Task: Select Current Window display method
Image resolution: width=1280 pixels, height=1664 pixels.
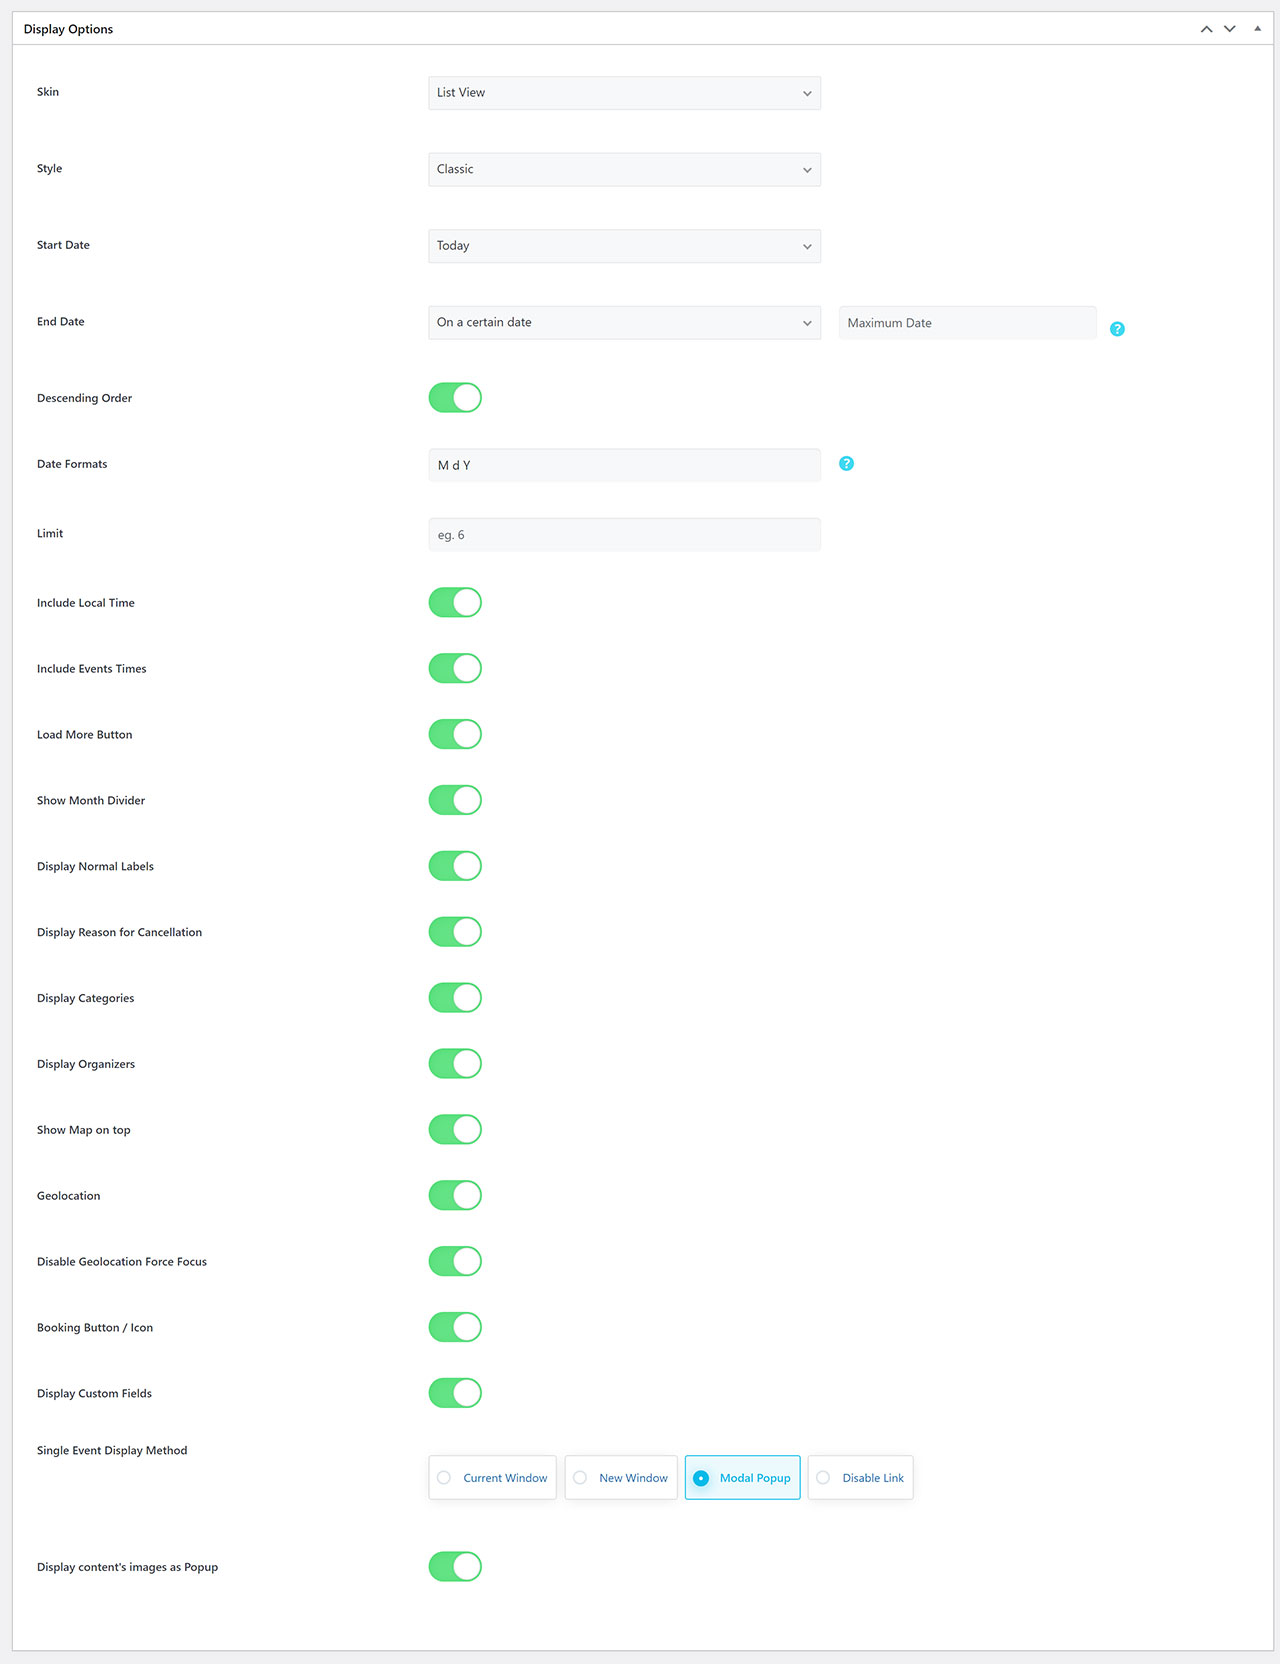Action: (492, 1478)
